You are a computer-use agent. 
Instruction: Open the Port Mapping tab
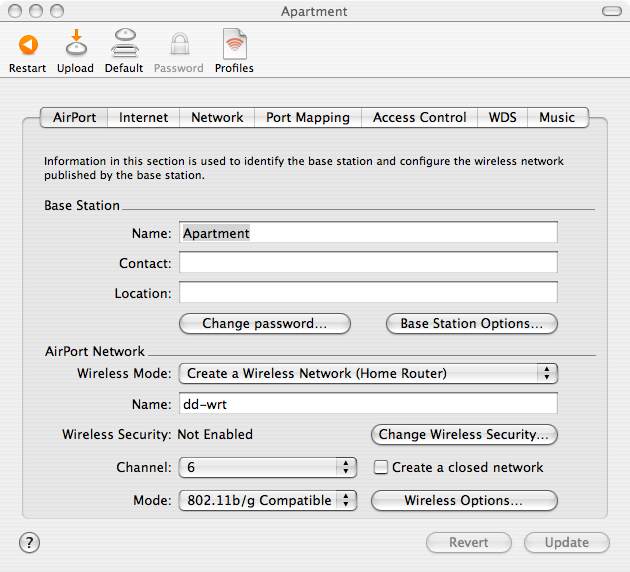pos(308,117)
